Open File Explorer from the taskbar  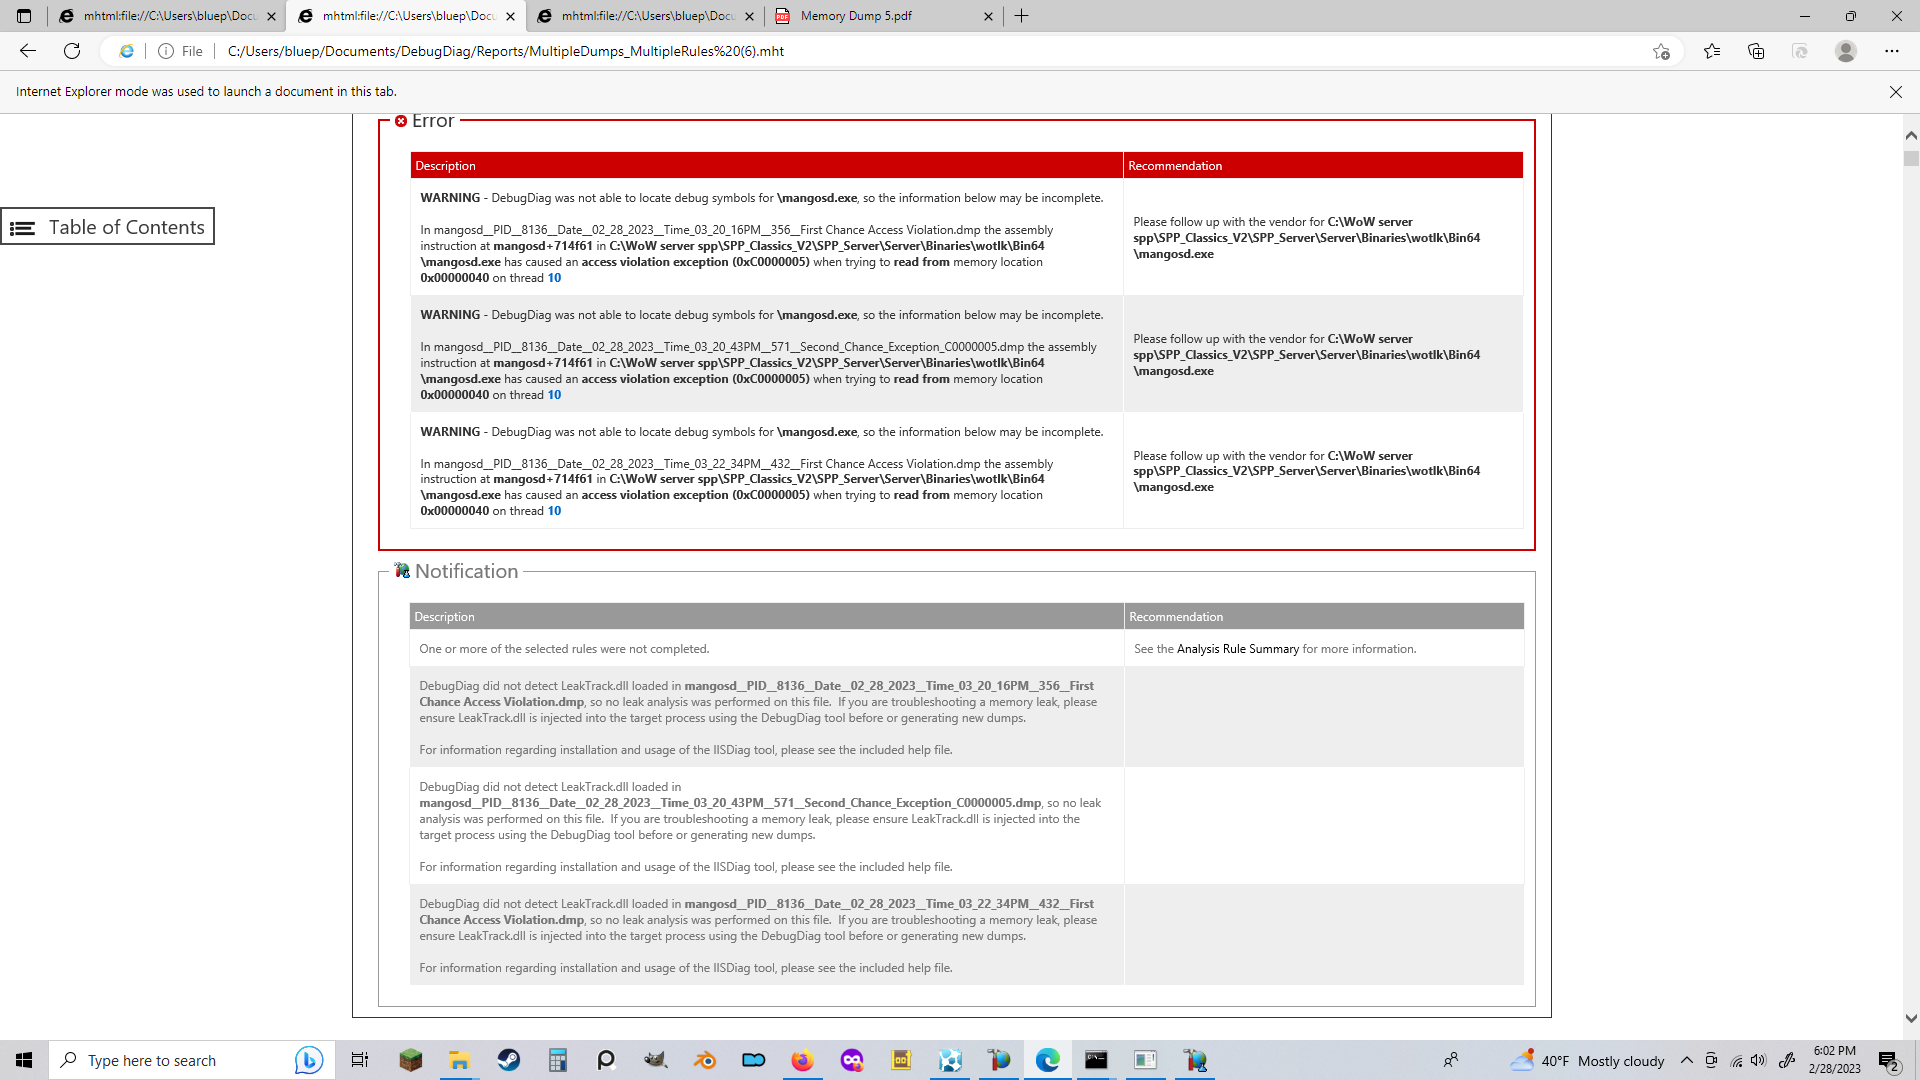459,1060
